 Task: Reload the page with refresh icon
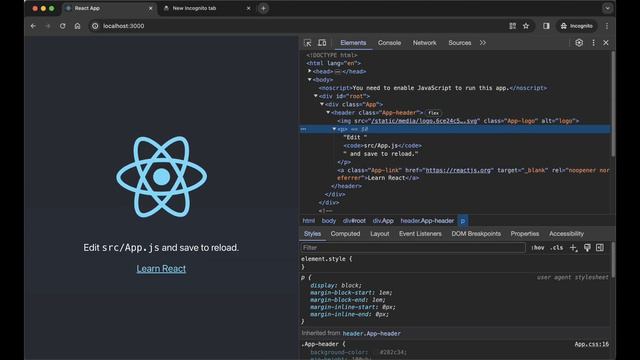[62, 26]
